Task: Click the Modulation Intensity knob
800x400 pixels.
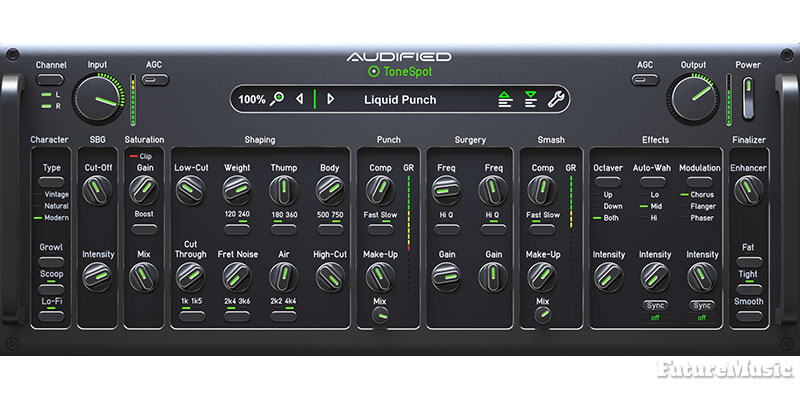Action: pos(702,277)
